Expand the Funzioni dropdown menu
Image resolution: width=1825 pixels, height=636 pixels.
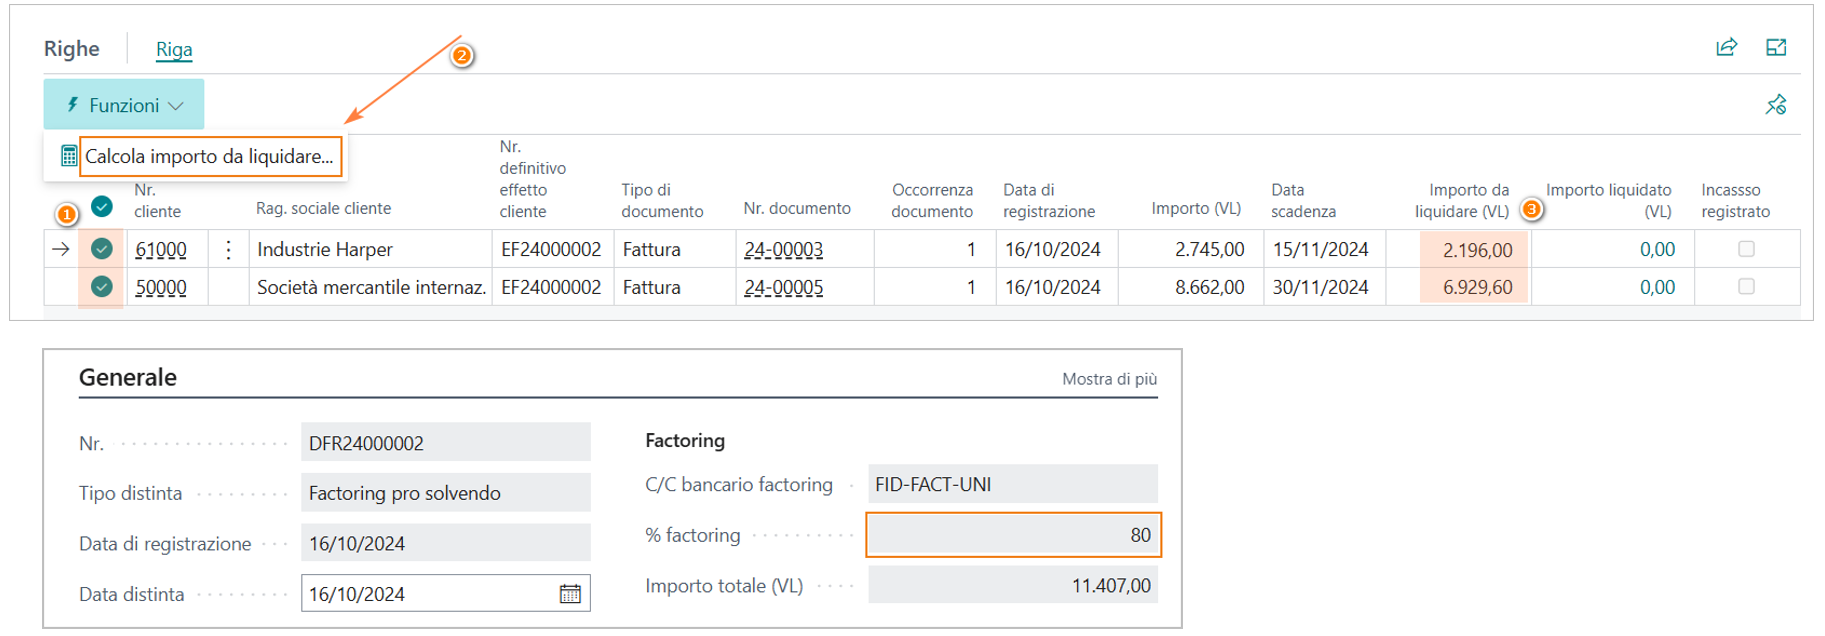(x=124, y=105)
